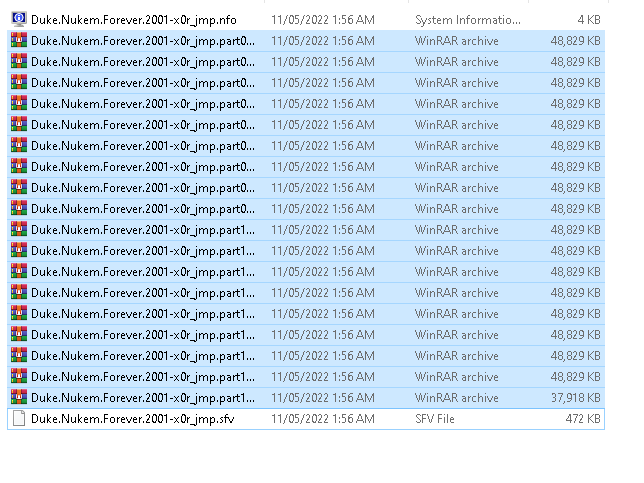Click the 'SFV File' type cell

click(435, 419)
